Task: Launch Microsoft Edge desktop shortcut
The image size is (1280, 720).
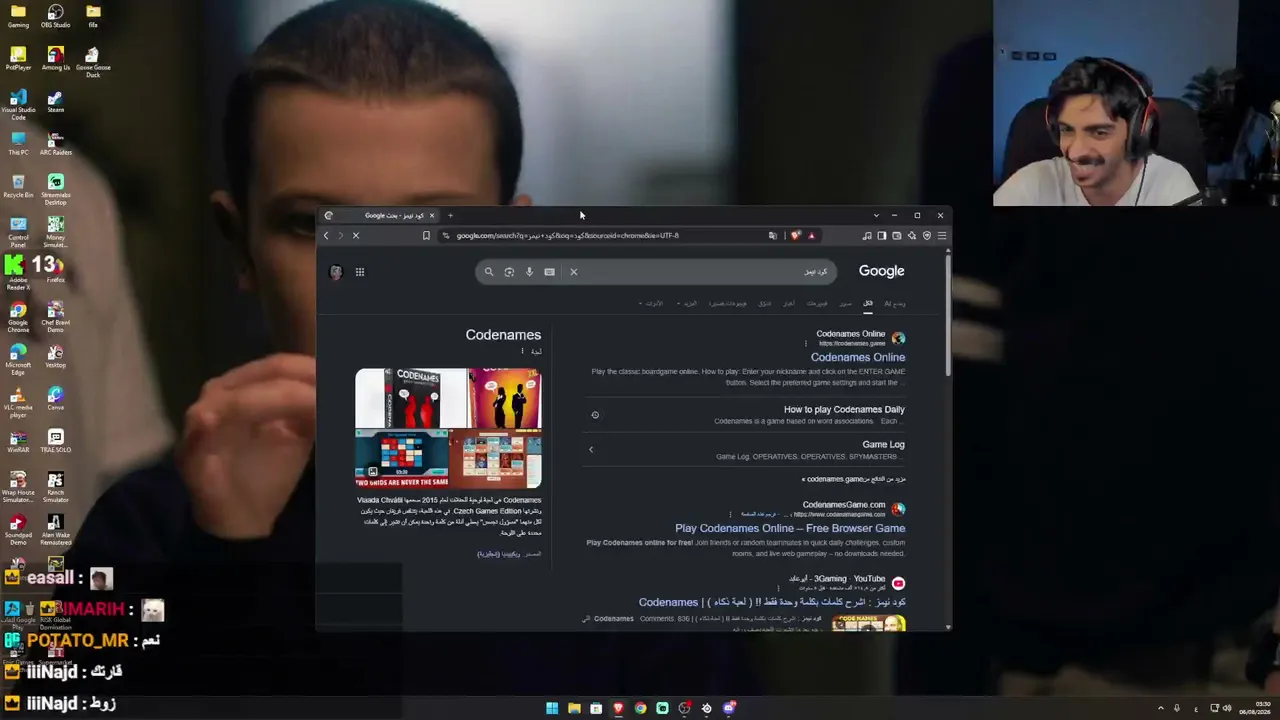Action: coord(18,360)
